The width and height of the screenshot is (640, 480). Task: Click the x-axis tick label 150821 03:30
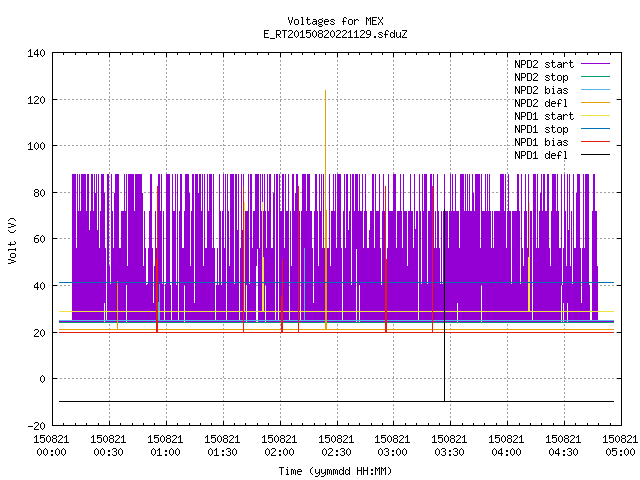coord(449,446)
